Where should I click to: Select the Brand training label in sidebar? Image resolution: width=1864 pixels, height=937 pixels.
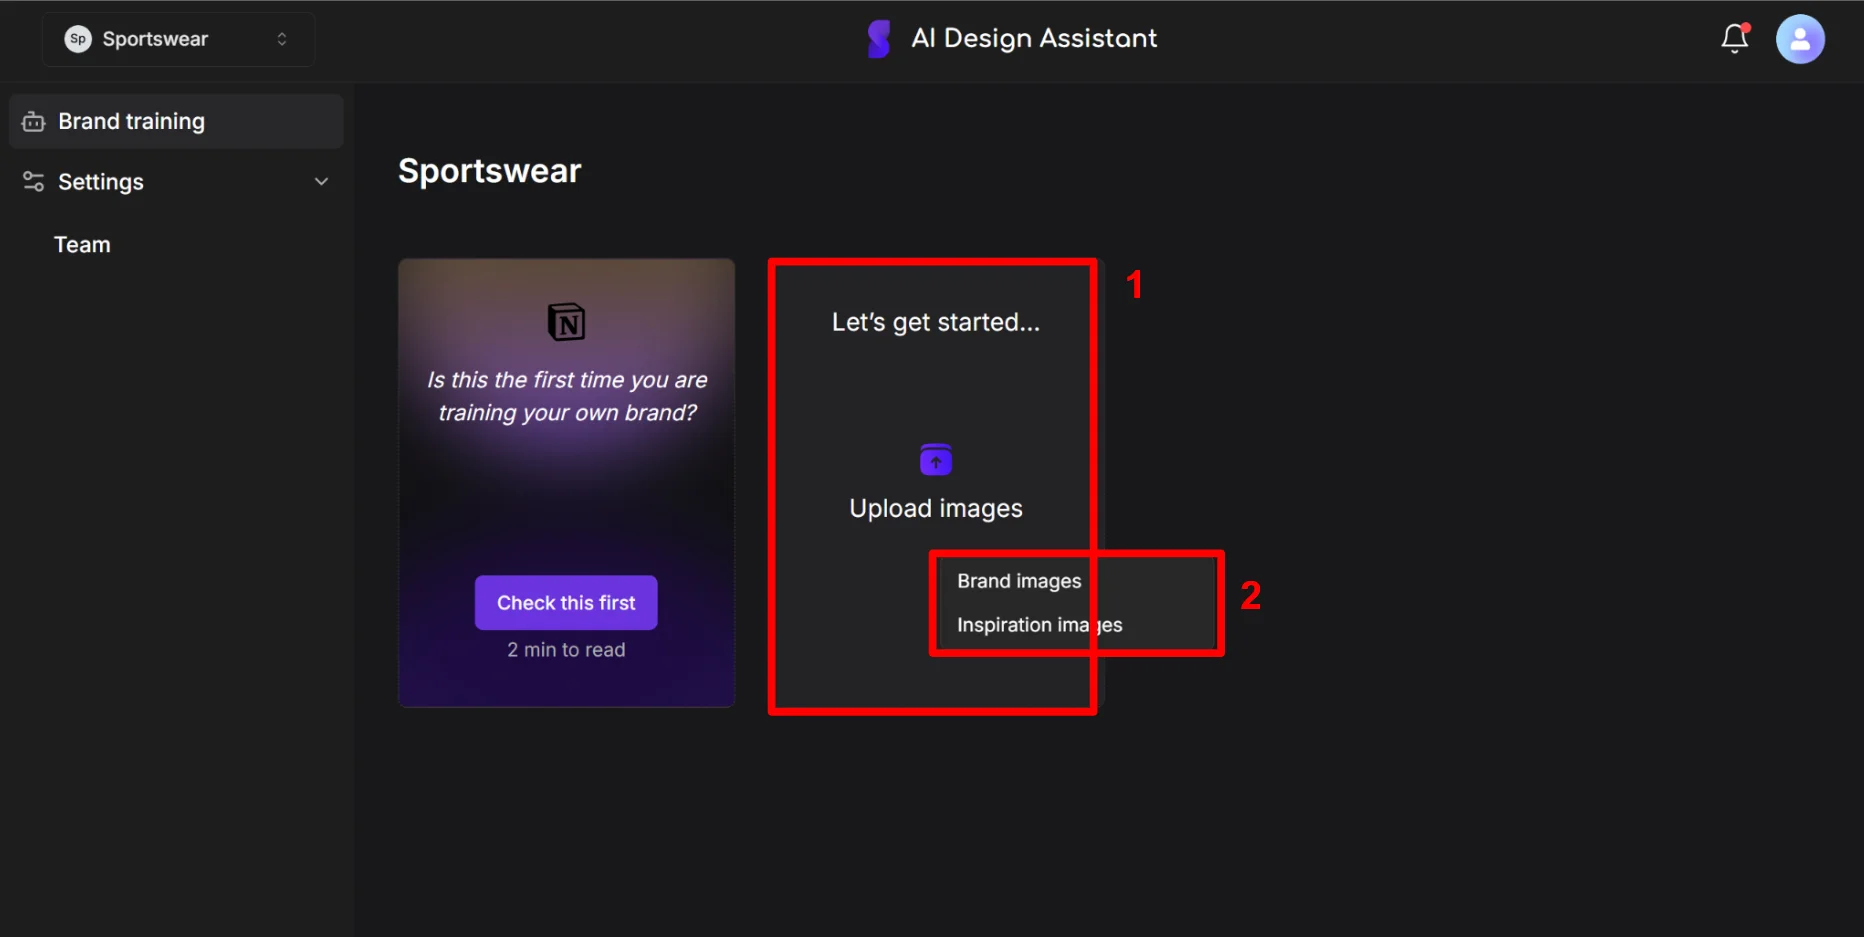point(131,122)
